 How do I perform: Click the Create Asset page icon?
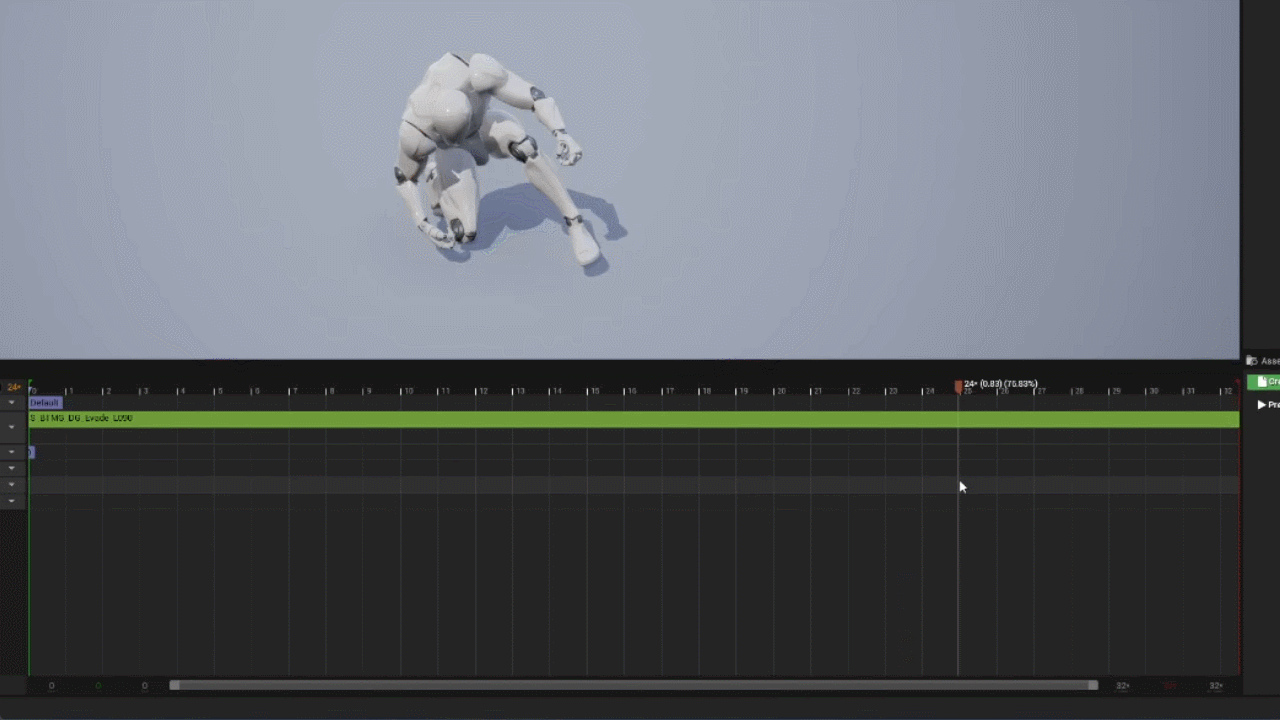pos(1262,381)
